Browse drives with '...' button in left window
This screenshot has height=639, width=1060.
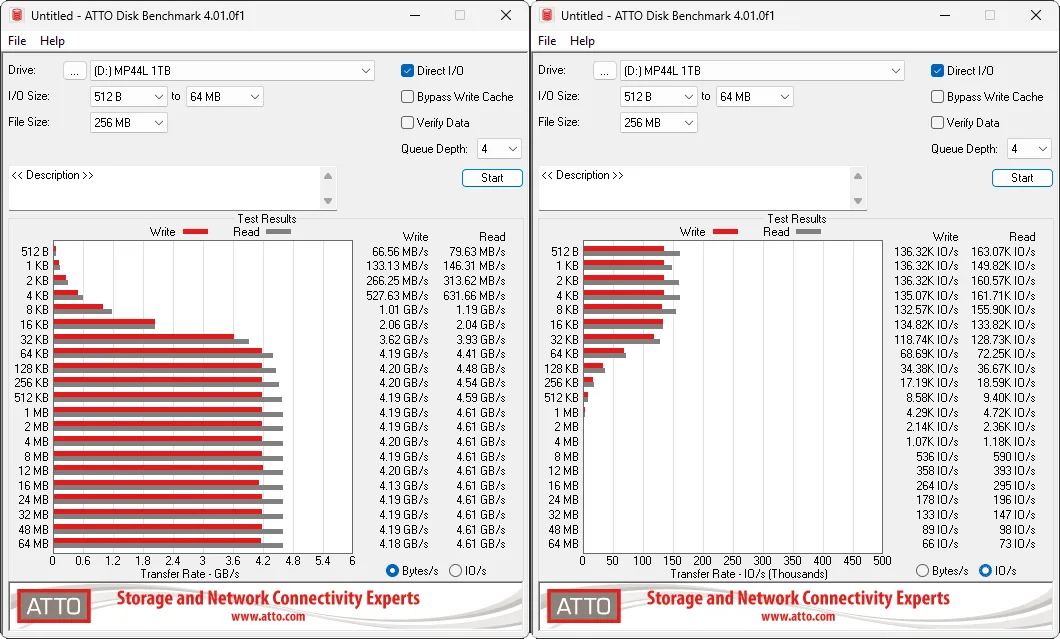pyautogui.click(x=74, y=71)
